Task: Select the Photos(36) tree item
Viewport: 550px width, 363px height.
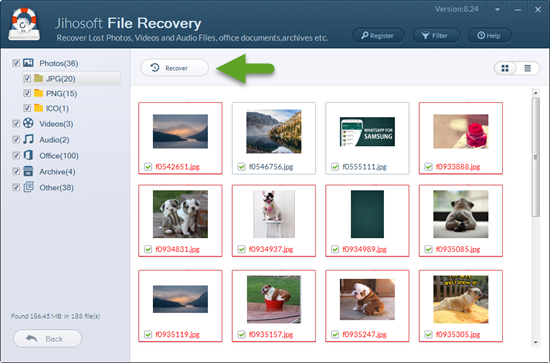Action: 59,63
